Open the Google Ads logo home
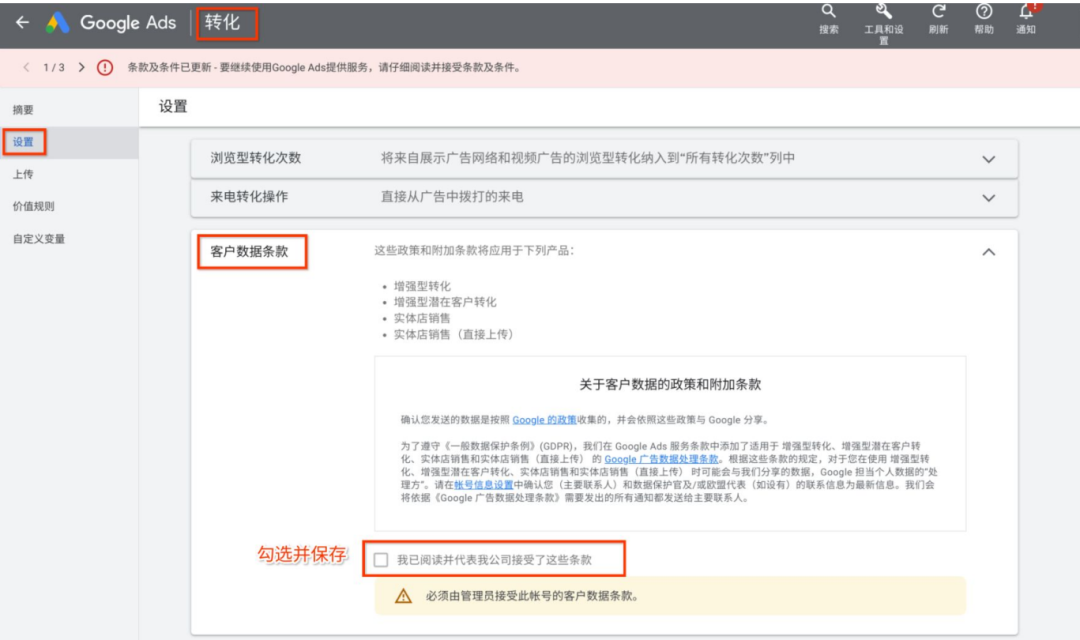1080x640 pixels. pos(58,23)
